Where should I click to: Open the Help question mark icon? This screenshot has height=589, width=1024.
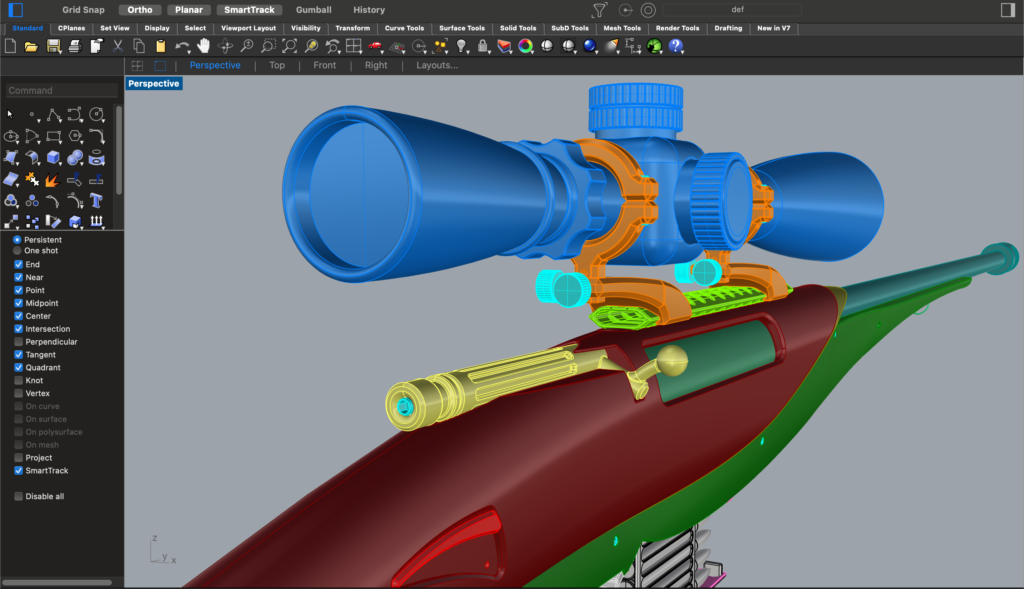pyautogui.click(x=676, y=46)
